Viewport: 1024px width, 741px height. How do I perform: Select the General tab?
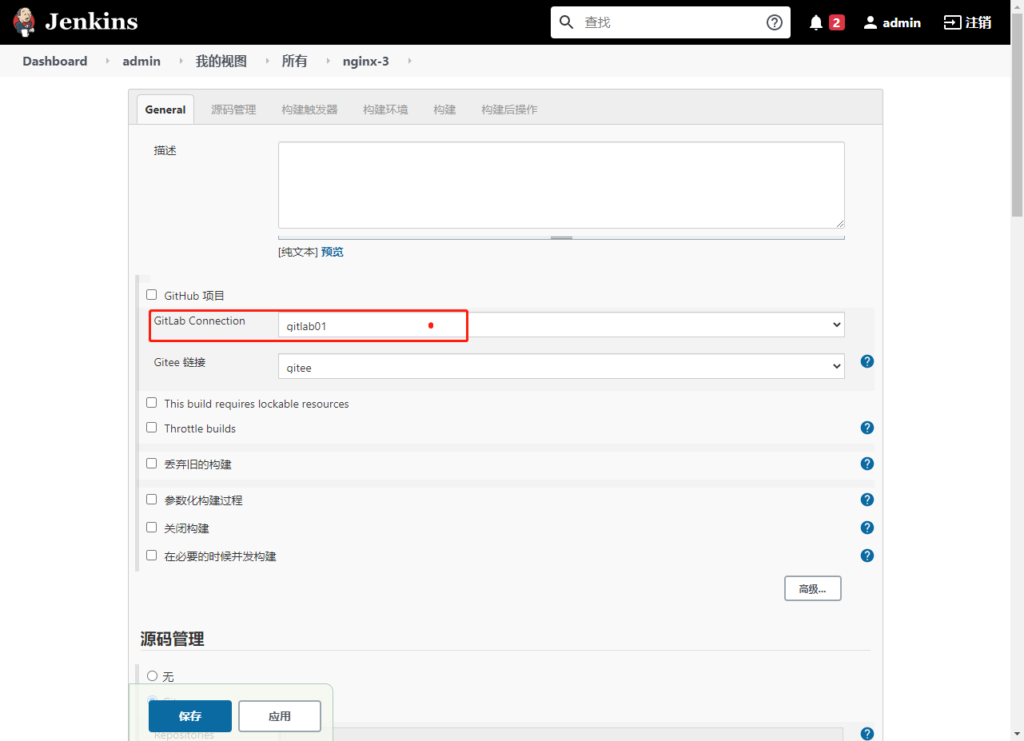tap(165, 110)
